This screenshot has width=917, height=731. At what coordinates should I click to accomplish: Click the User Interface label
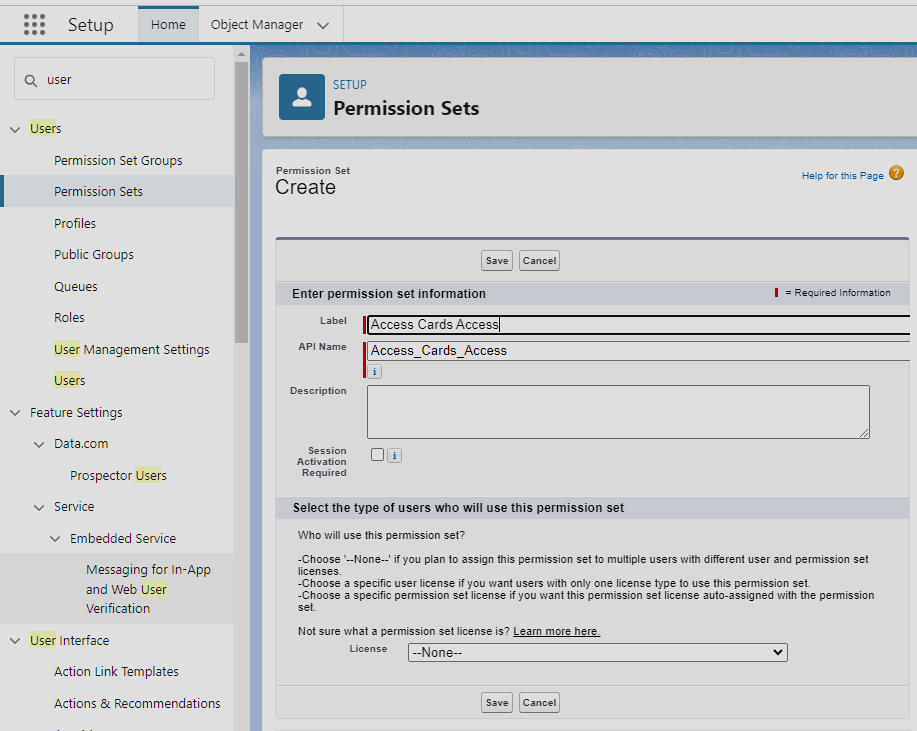70,640
